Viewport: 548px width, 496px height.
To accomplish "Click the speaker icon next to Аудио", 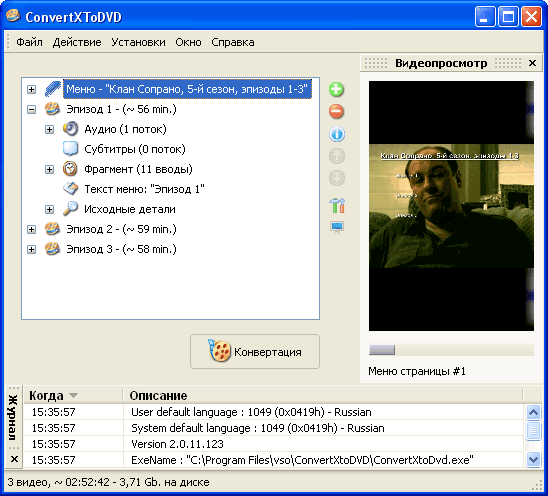I will point(70,129).
